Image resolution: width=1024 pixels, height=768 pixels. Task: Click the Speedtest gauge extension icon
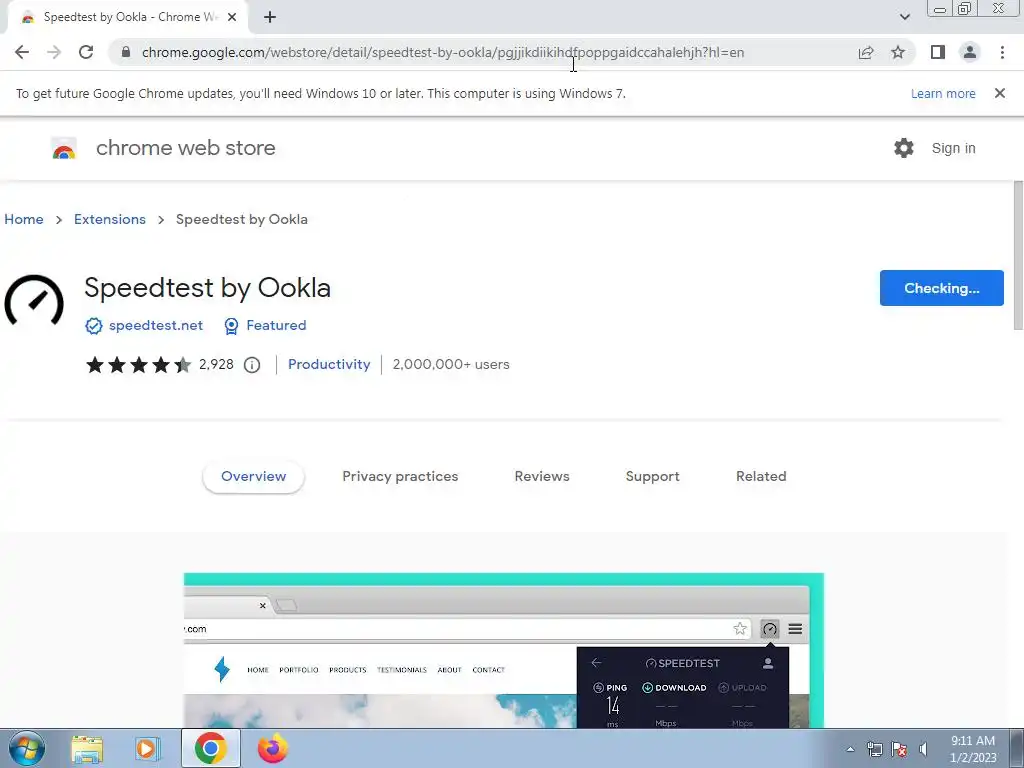pyautogui.click(x=34, y=301)
